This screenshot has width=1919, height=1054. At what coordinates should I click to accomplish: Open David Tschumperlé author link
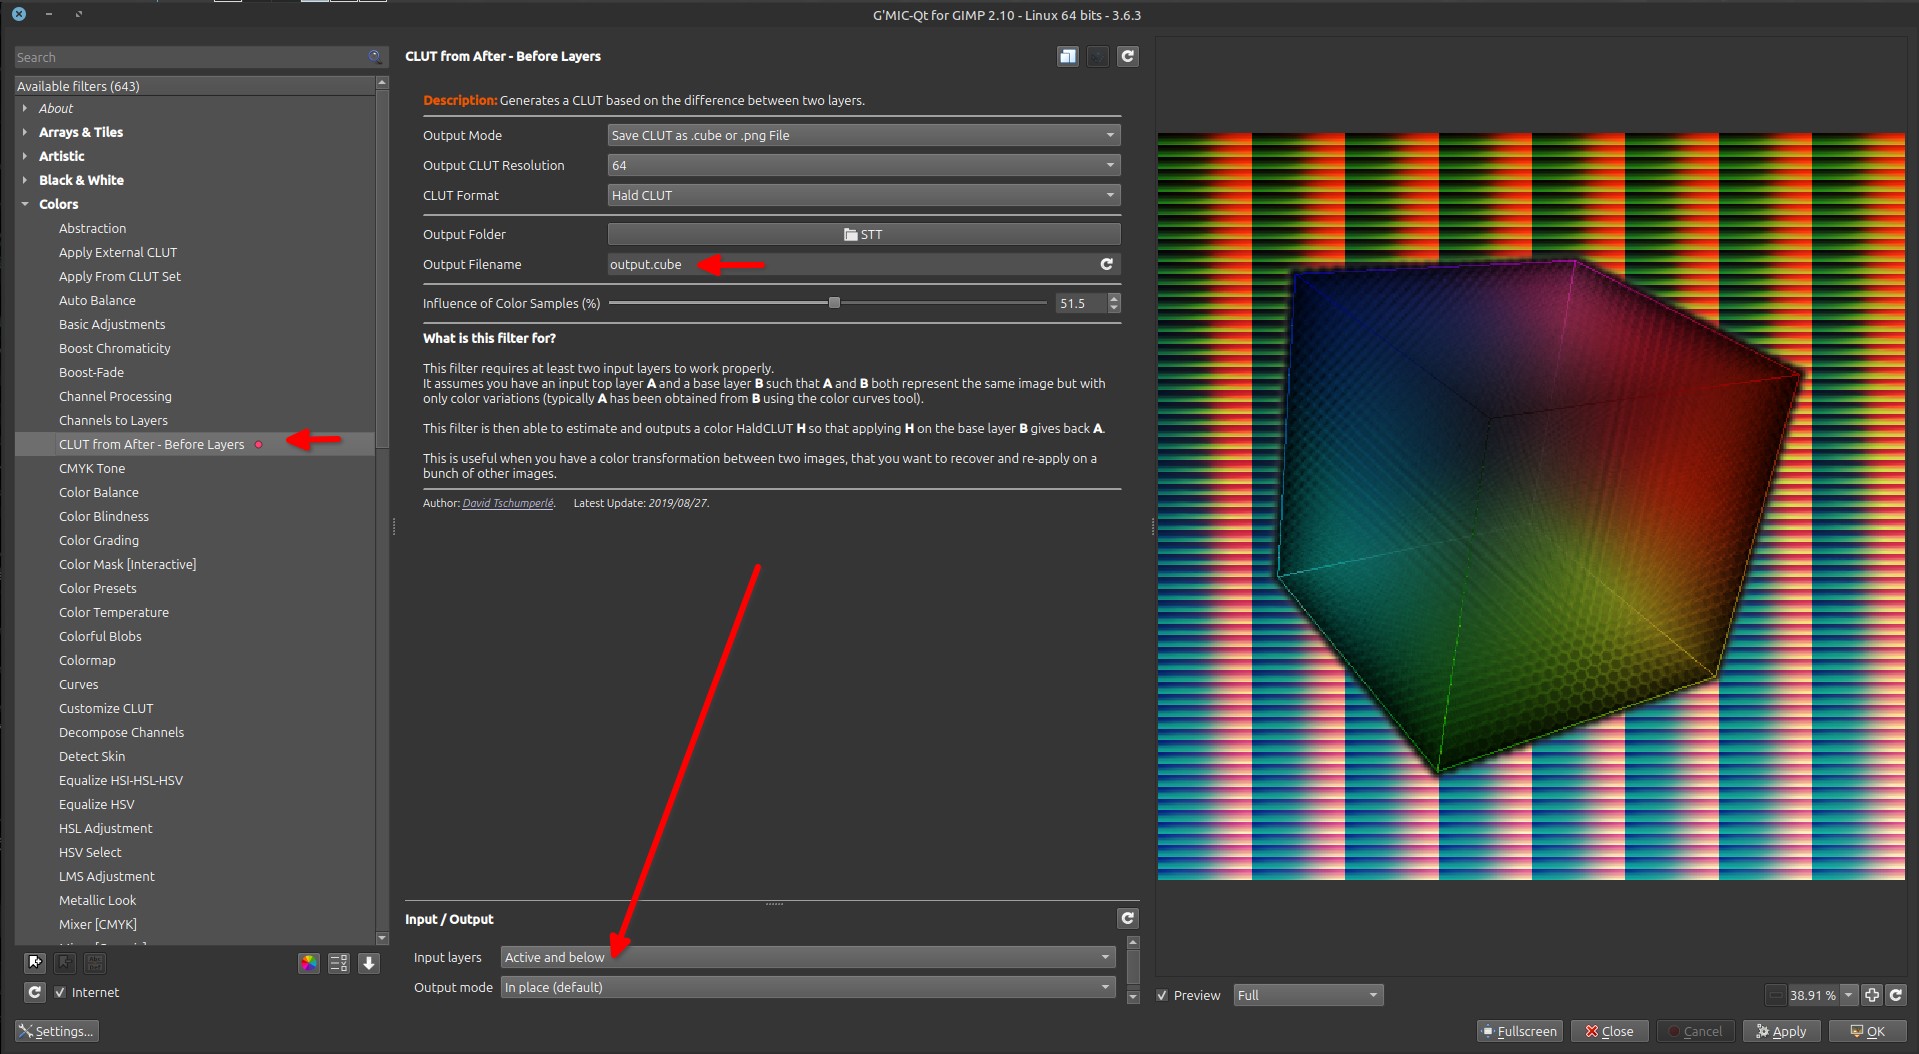pos(507,504)
